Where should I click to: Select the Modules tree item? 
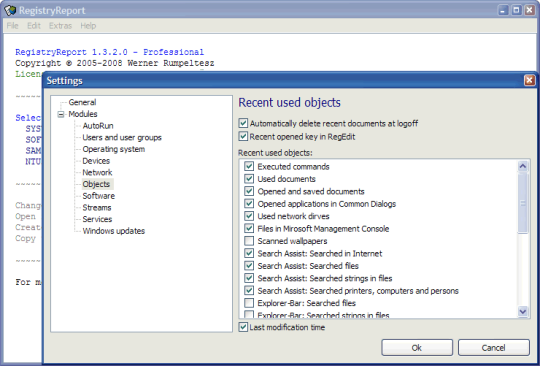pos(83,114)
